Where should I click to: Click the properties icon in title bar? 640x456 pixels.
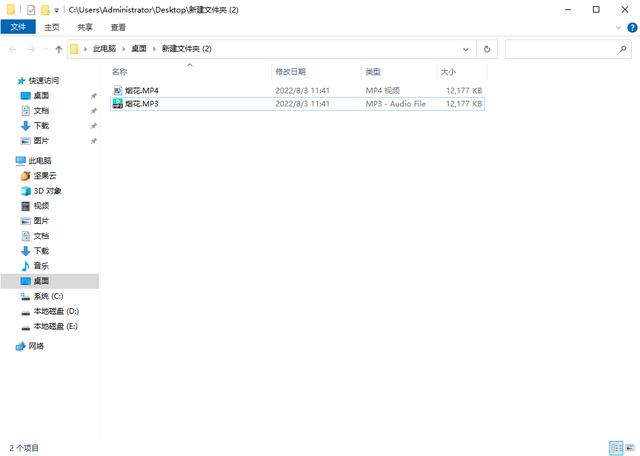click(x=31, y=9)
